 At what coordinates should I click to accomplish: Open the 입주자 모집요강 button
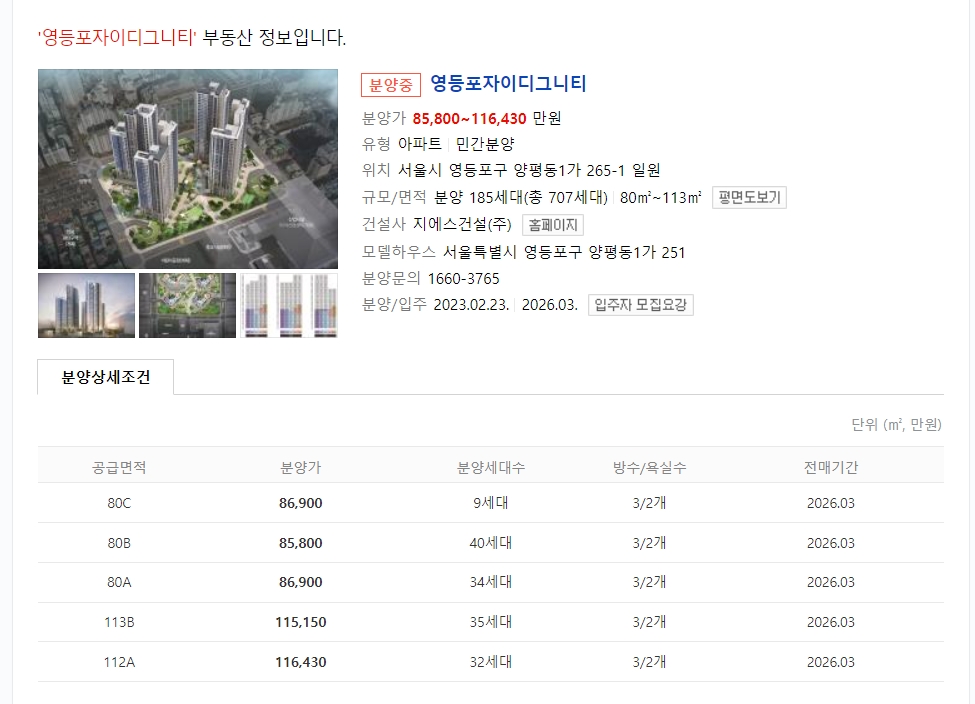point(640,305)
